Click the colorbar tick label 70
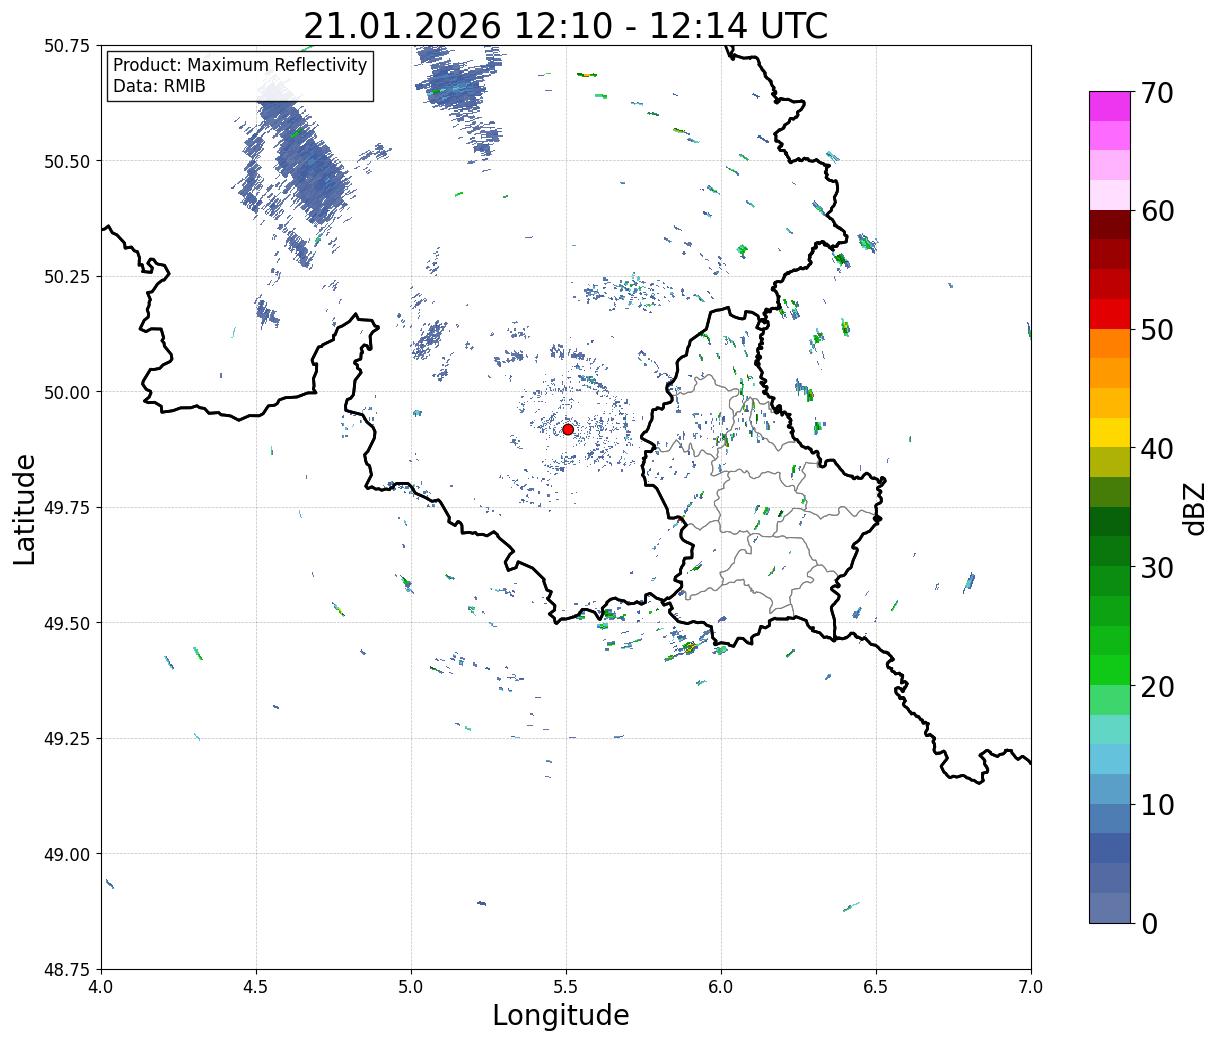This screenshot has width=1219, height=1040. point(1157,93)
